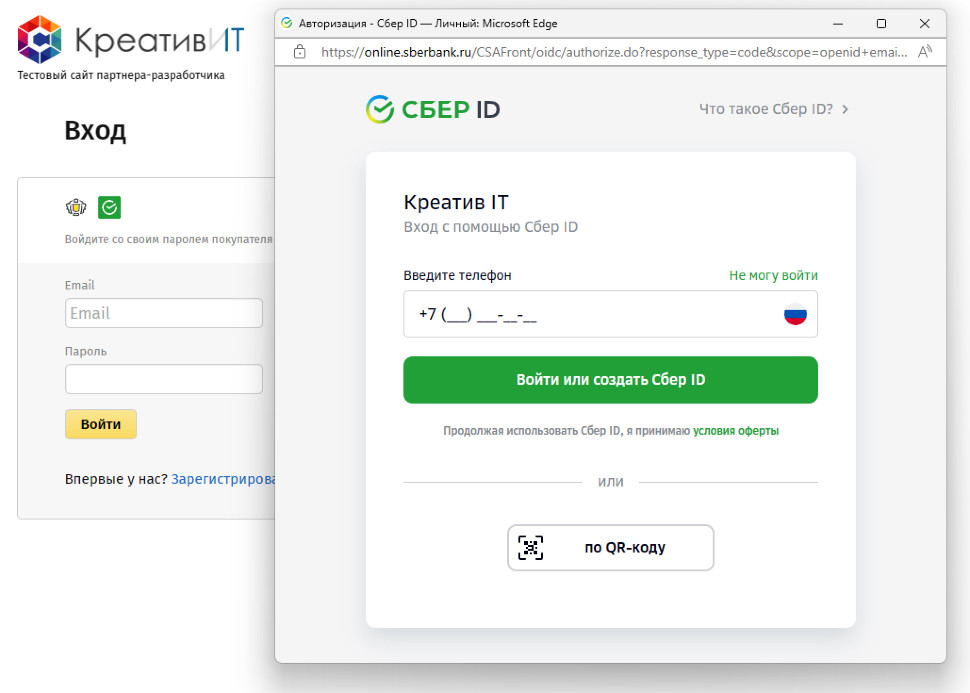
Task: Click the robot mascot login icon
Action: tap(76, 208)
